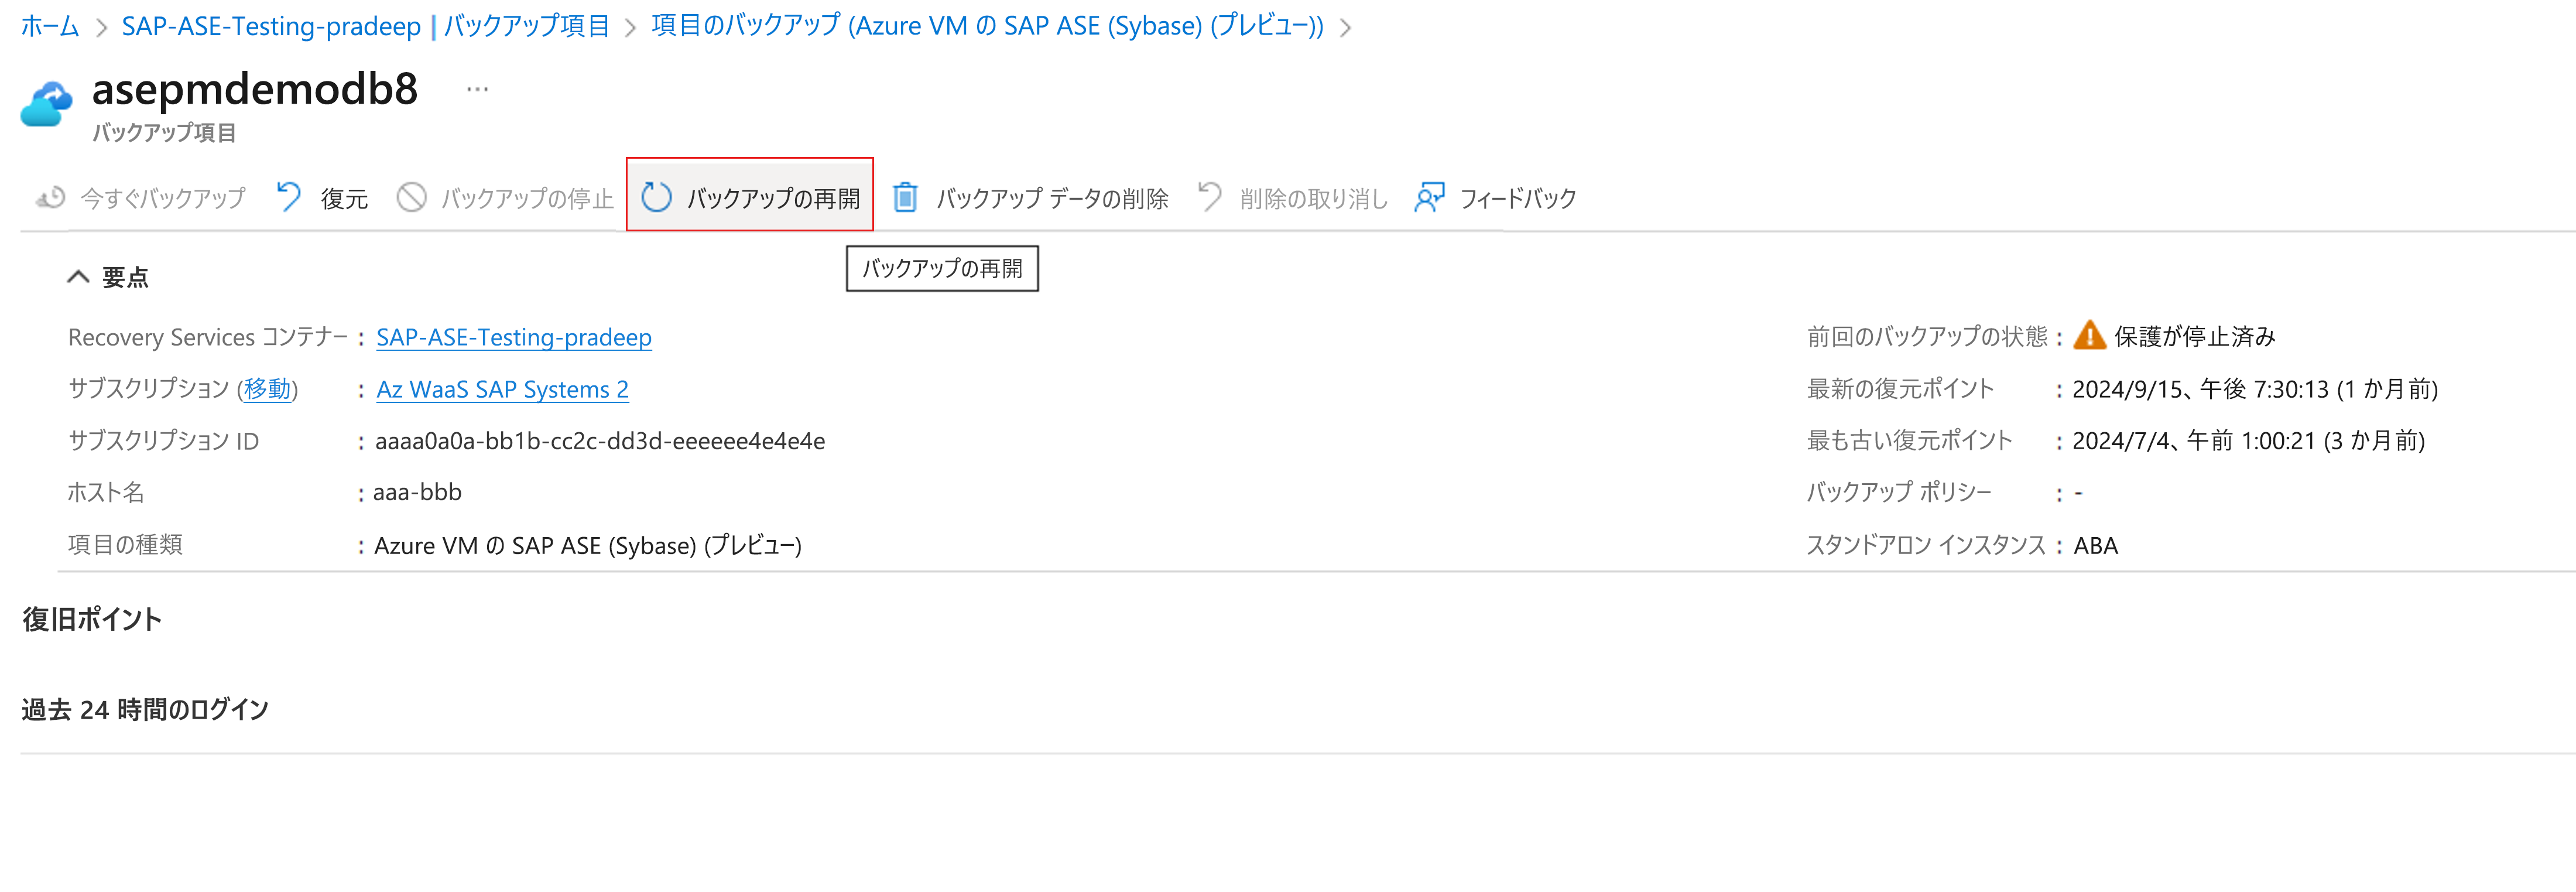Open the SAP-ASE-Testing-pradeep バックアップ項目 breadcrumb
The width and height of the screenshot is (2576, 892).
point(365,26)
